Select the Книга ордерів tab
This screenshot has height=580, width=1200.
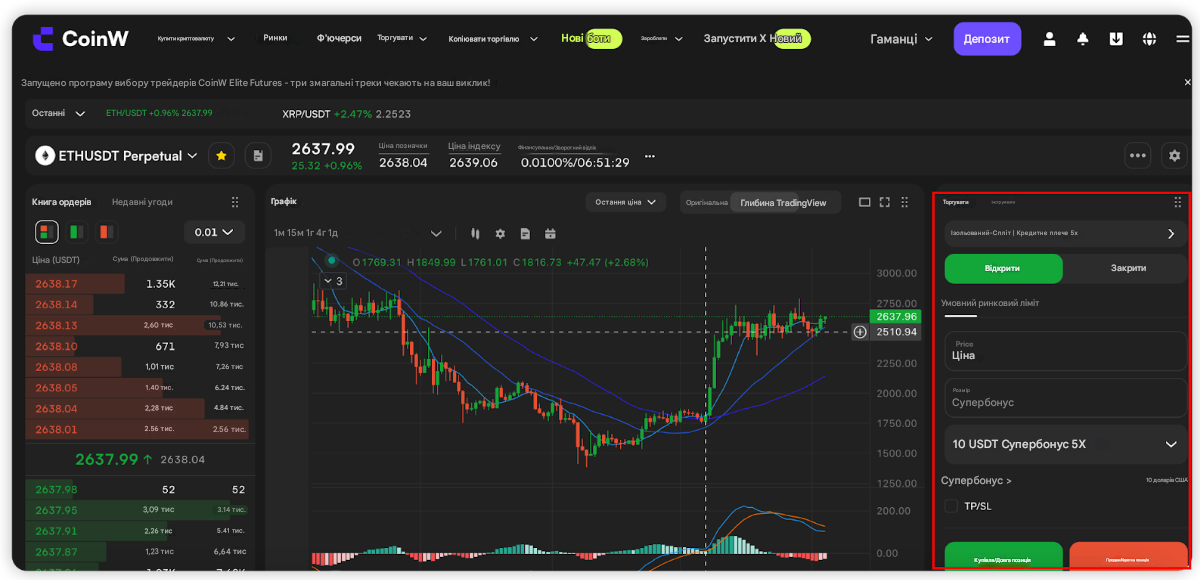pos(61,201)
